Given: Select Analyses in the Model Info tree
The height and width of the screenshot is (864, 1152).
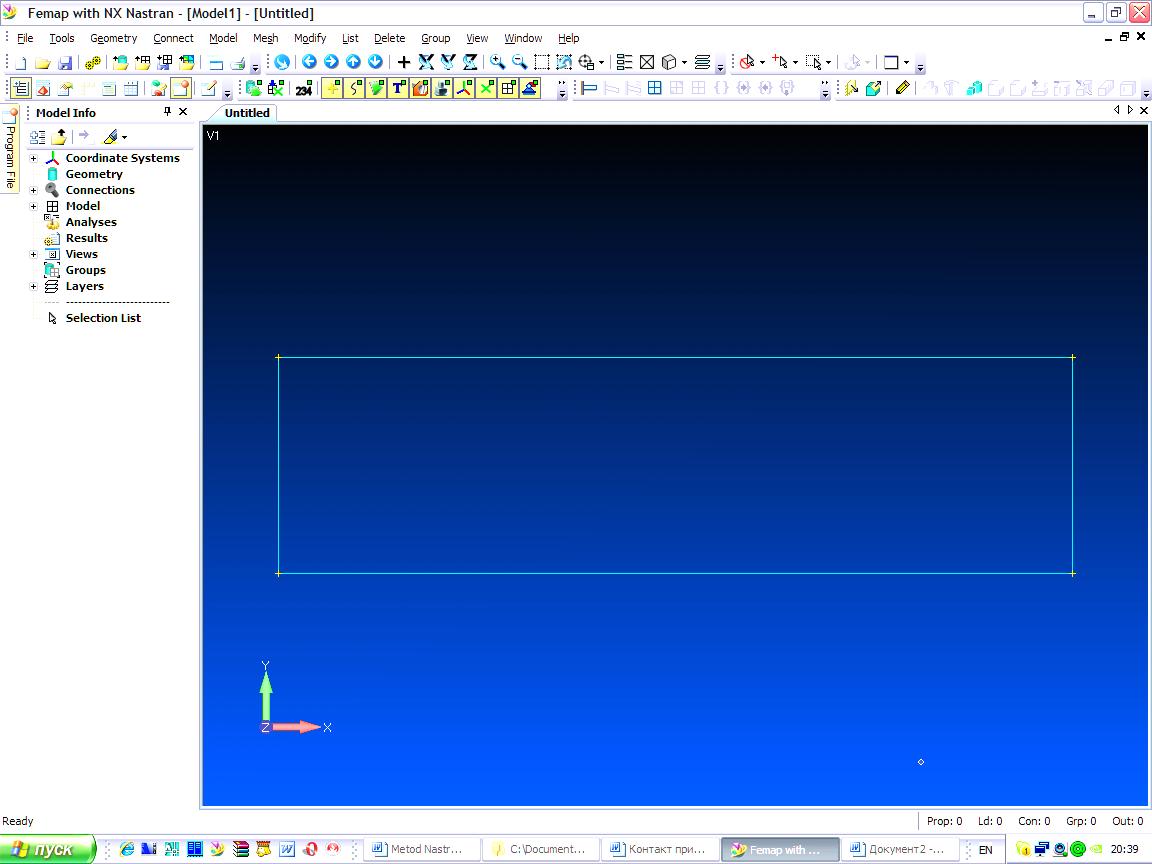Looking at the screenshot, I should (x=91, y=222).
